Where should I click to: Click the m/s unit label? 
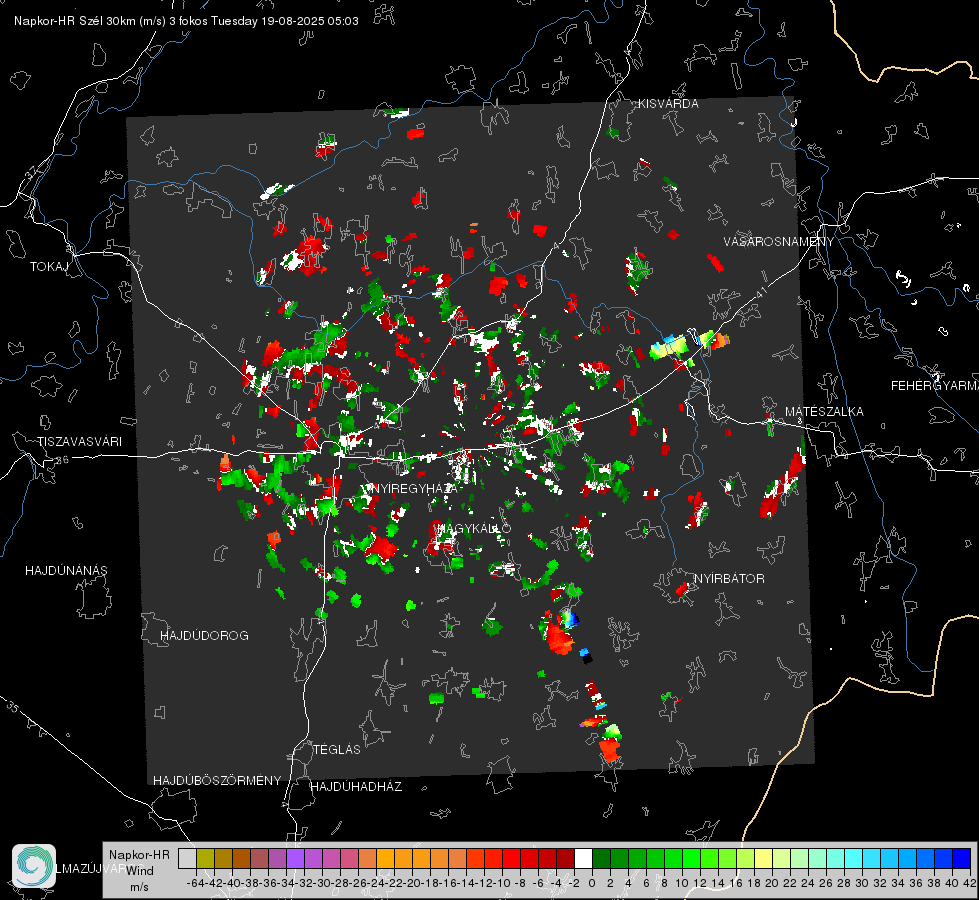click(139, 887)
